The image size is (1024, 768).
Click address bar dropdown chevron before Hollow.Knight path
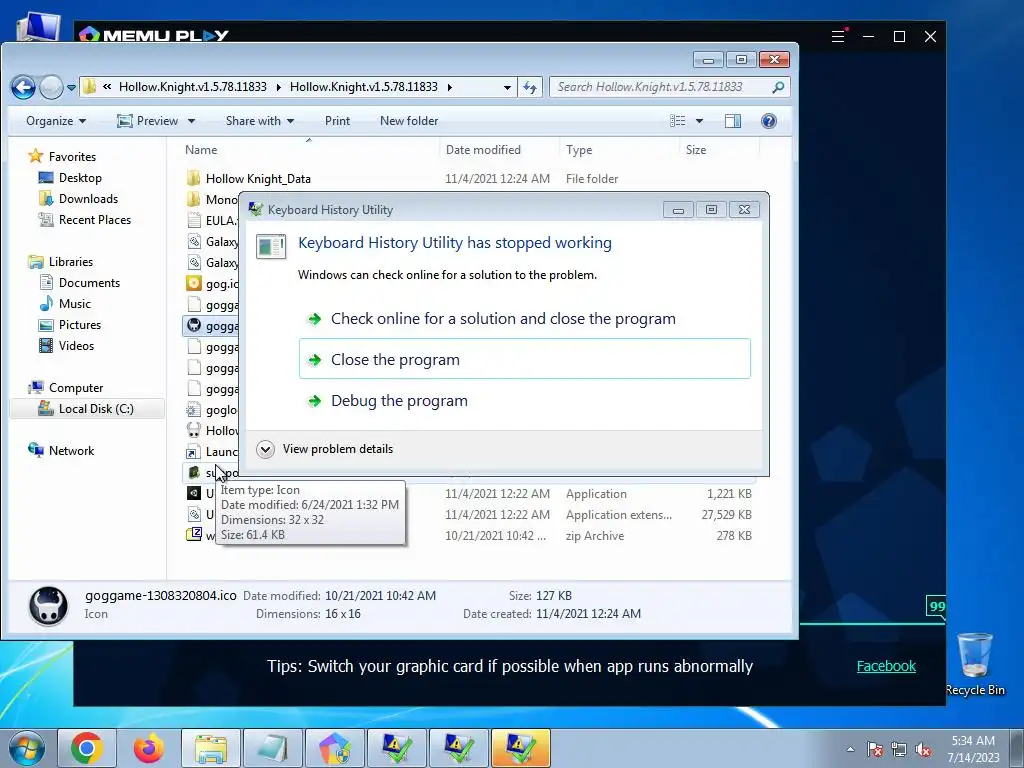pos(106,87)
